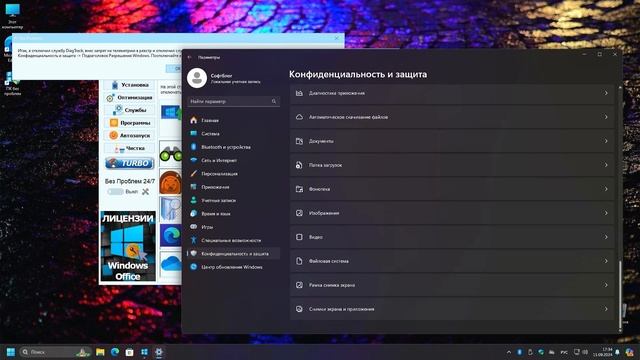Open File Explorer from taskbar
The width and height of the screenshot is (640, 360).
[x=100, y=352]
